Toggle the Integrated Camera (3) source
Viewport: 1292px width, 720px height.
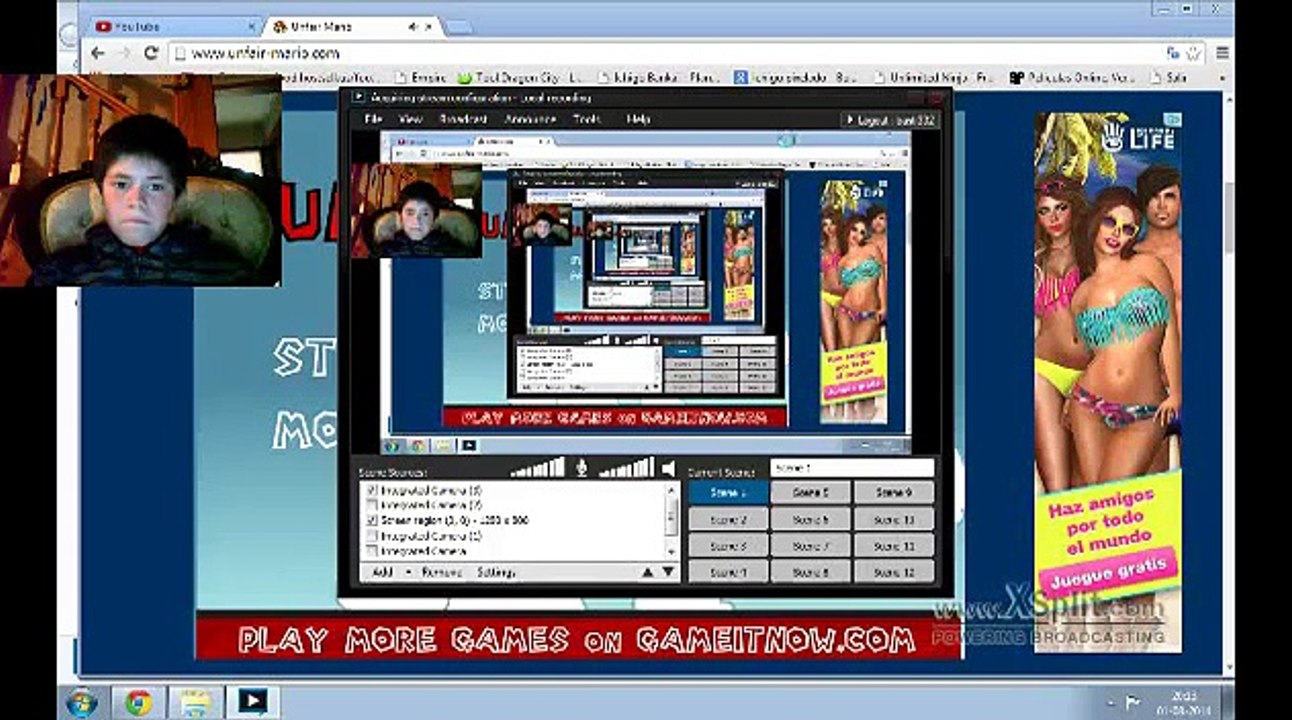point(372,491)
